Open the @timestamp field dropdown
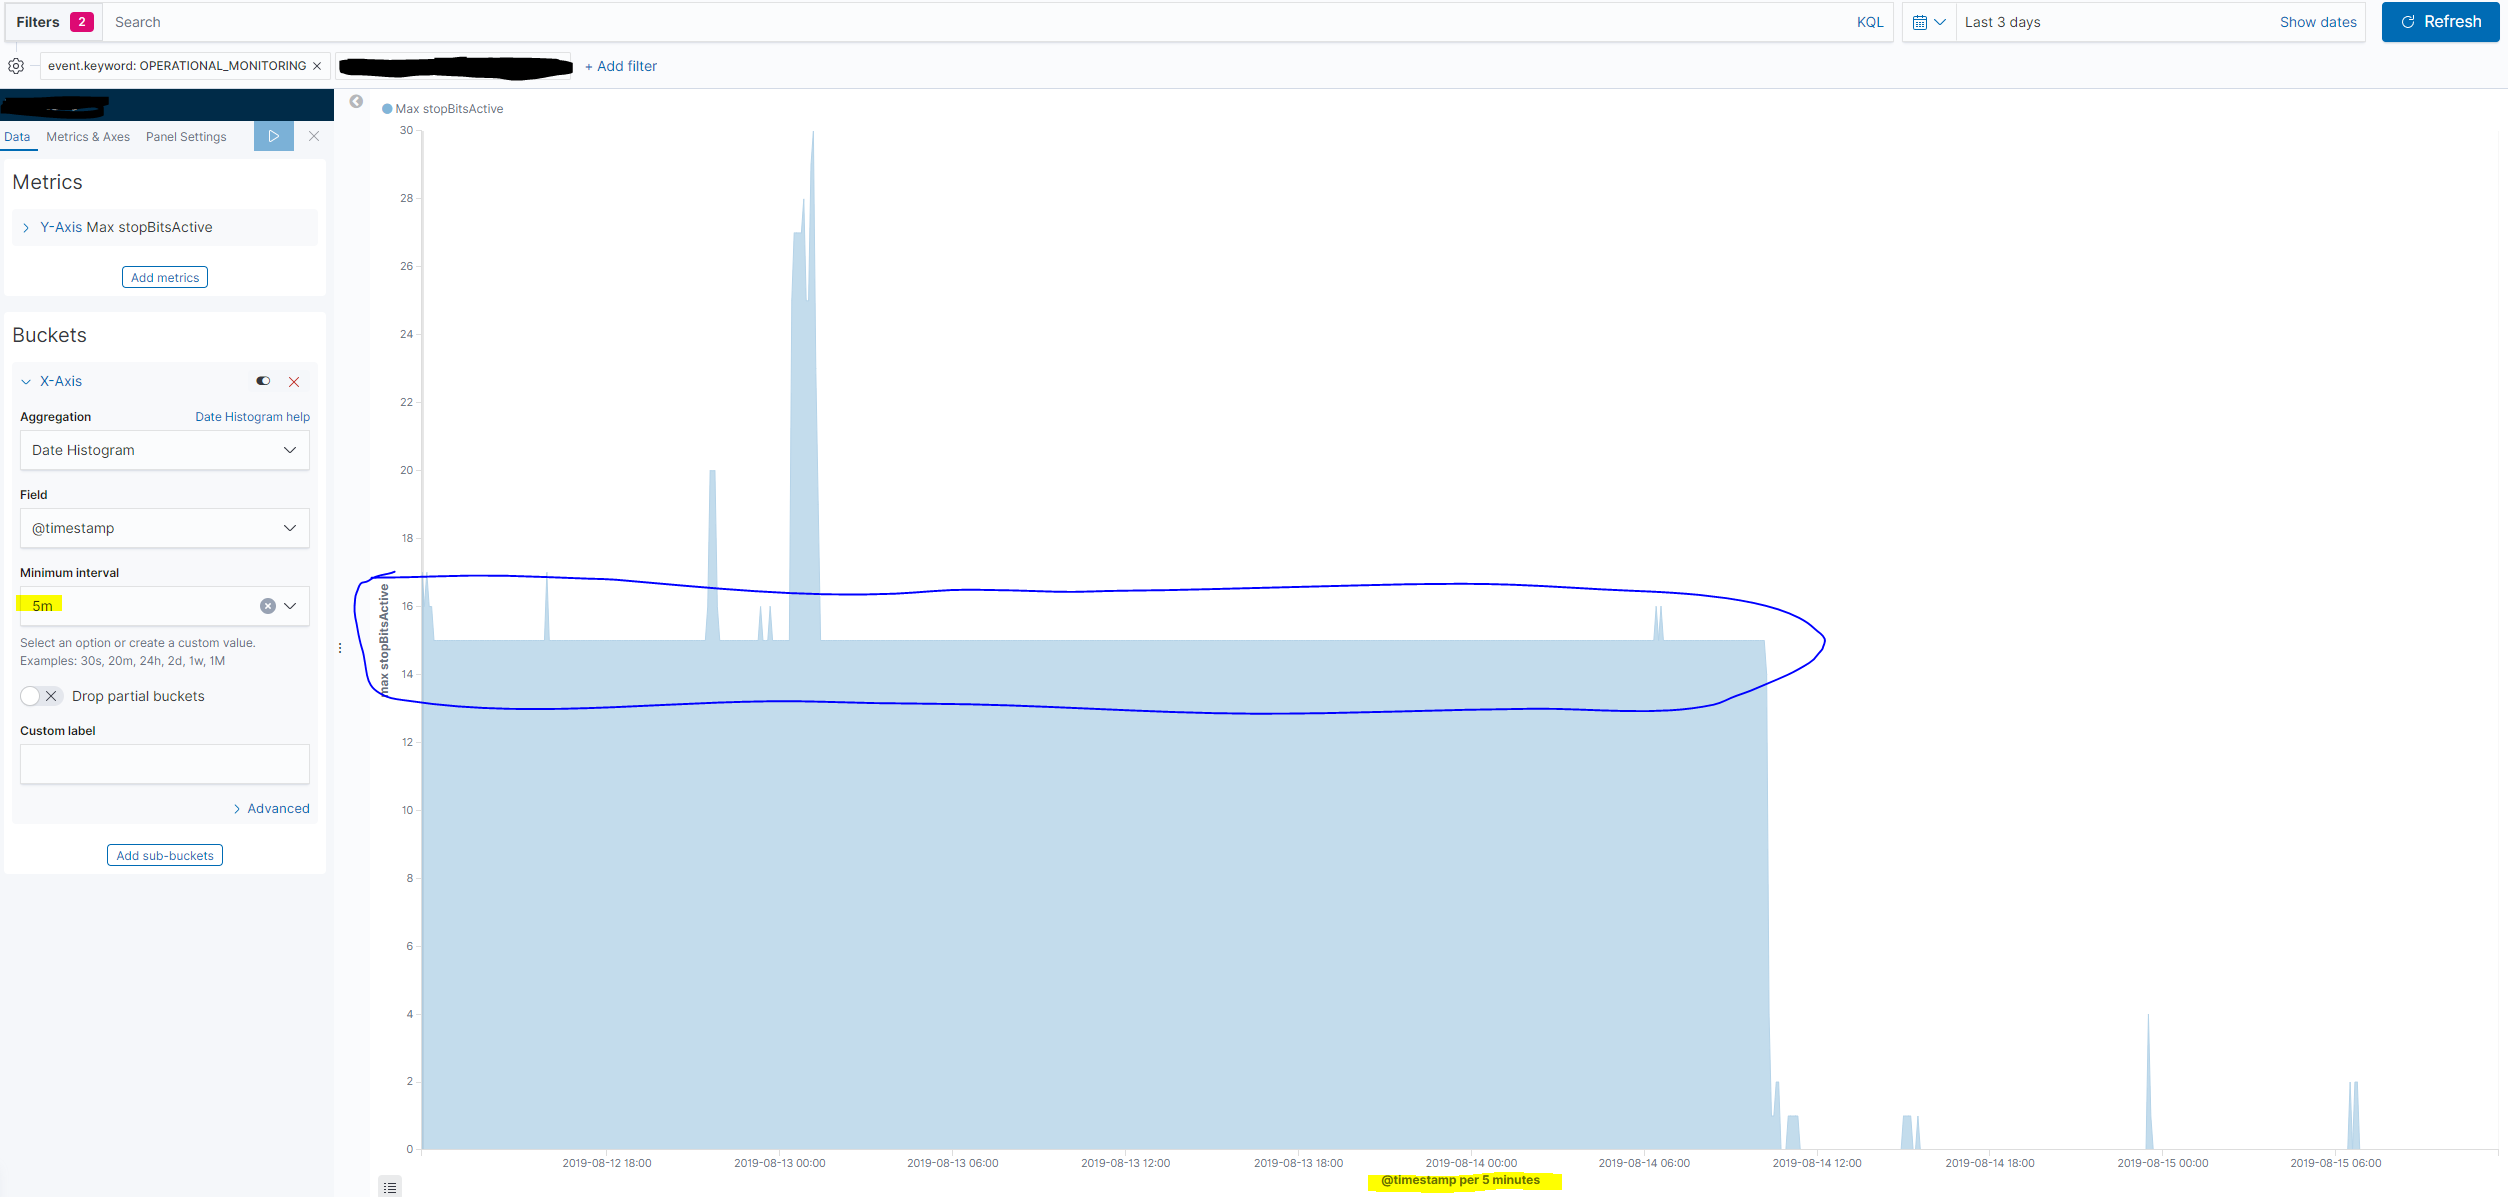The width and height of the screenshot is (2508, 1197). pyautogui.click(x=164, y=528)
